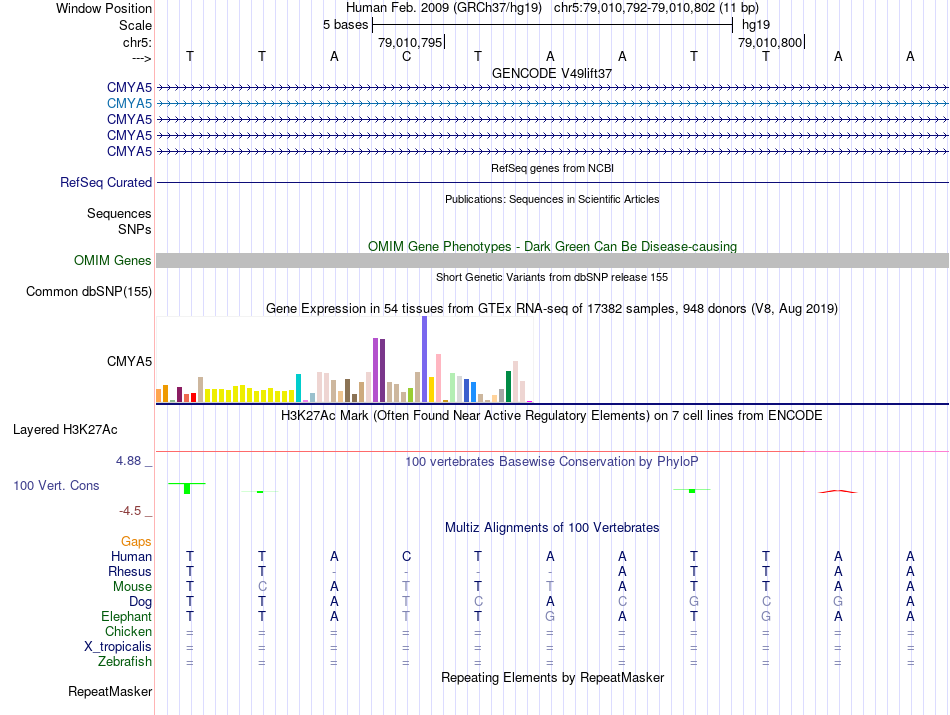Open the RefSeq Curated track label
The width and height of the screenshot is (950, 715).
pyautogui.click(x=106, y=182)
